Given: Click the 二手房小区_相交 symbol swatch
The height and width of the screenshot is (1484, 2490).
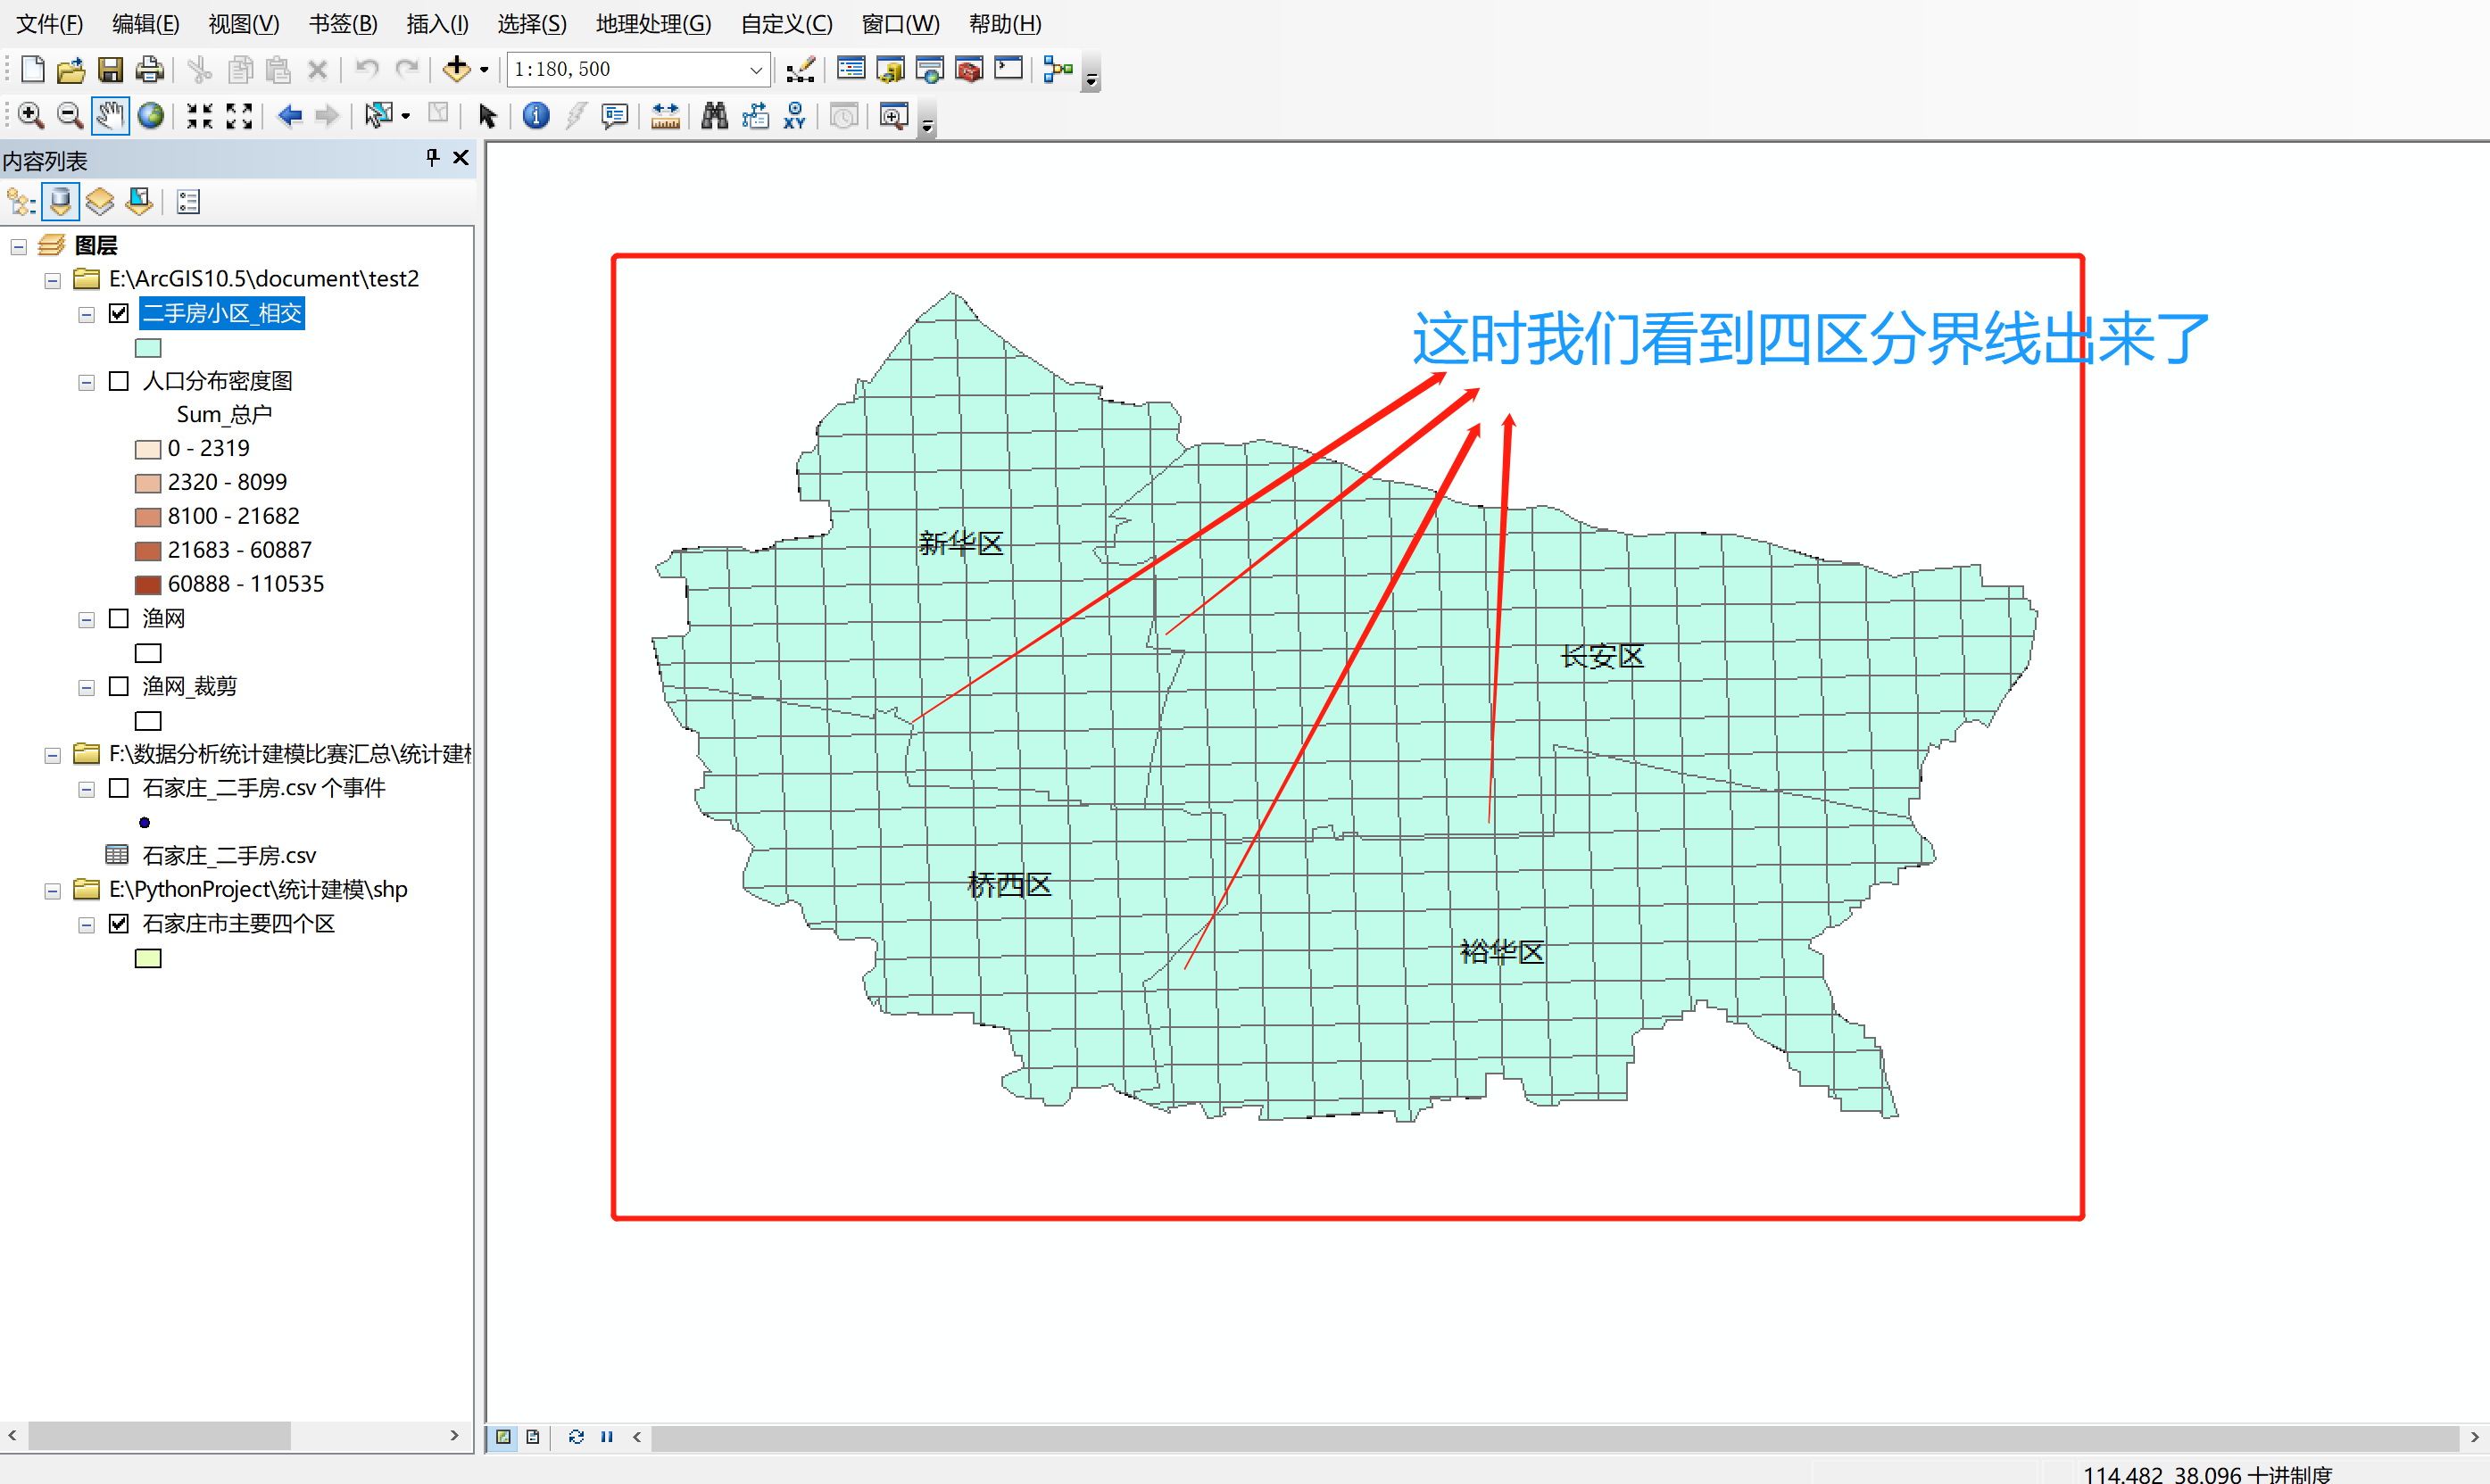Looking at the screenshot, I should tap(148, 348).
